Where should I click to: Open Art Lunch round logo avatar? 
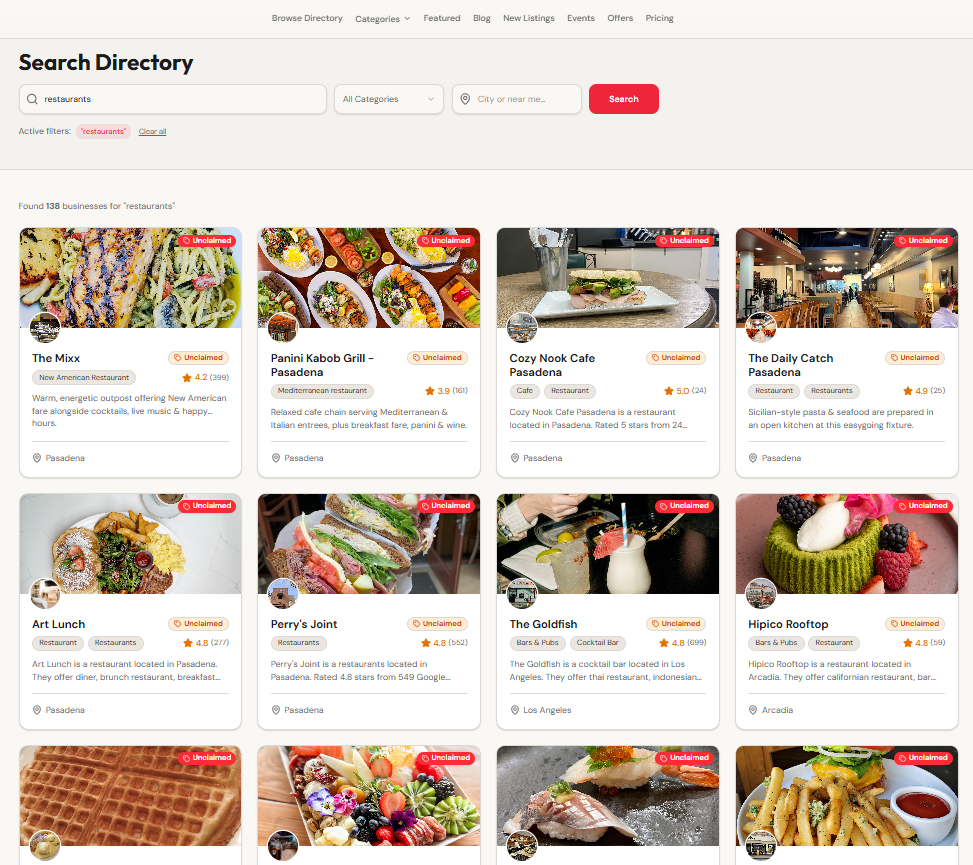point(45,594)
